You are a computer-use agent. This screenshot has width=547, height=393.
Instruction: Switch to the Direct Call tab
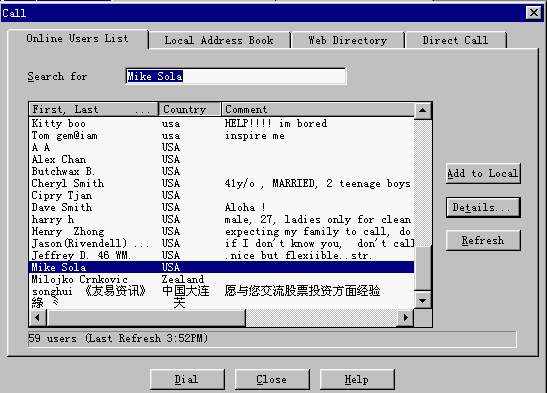tap(455, 40)
